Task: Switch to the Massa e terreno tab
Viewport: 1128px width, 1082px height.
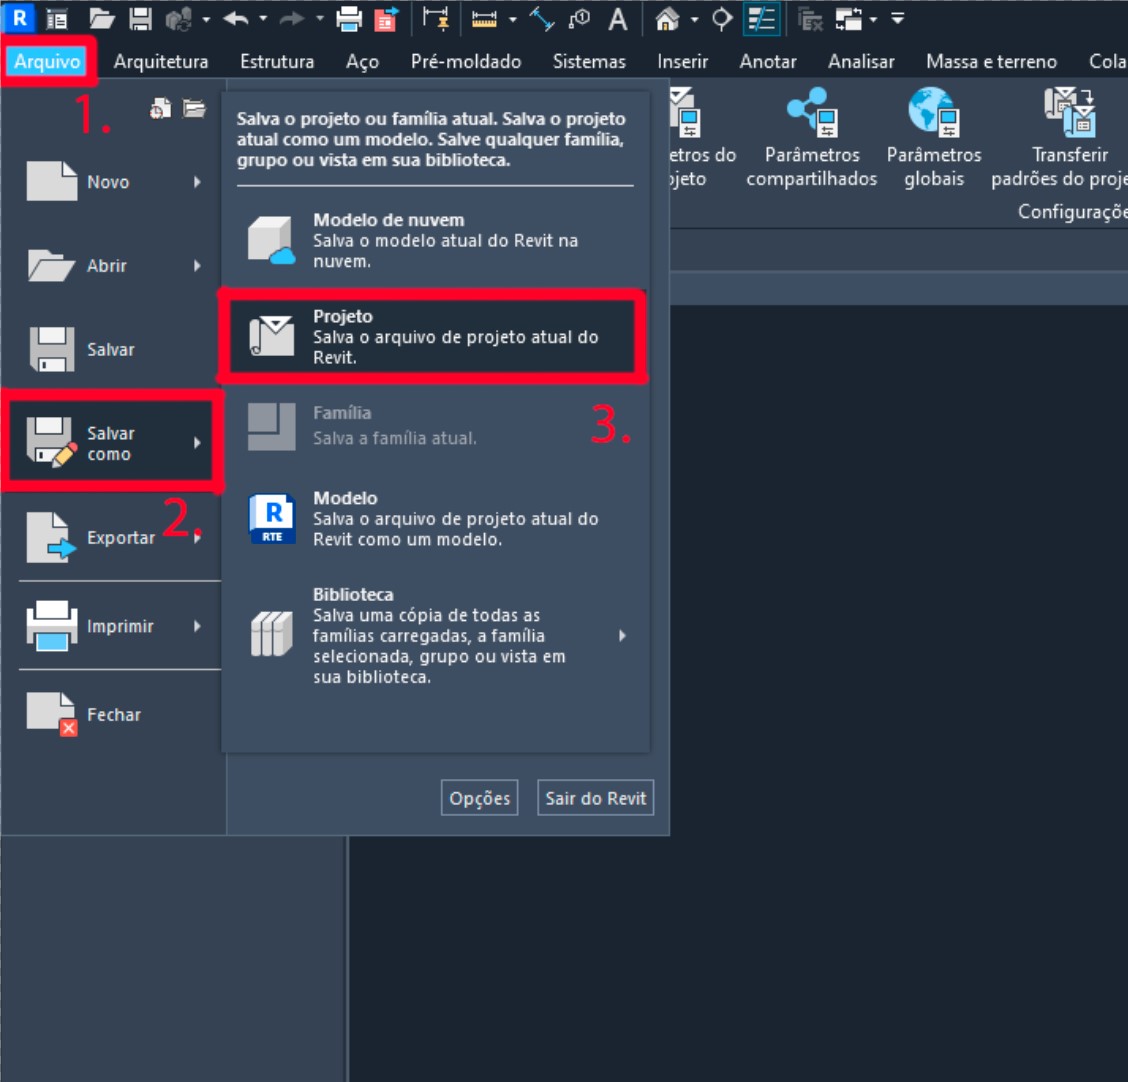Action: [x=991, y=61]
